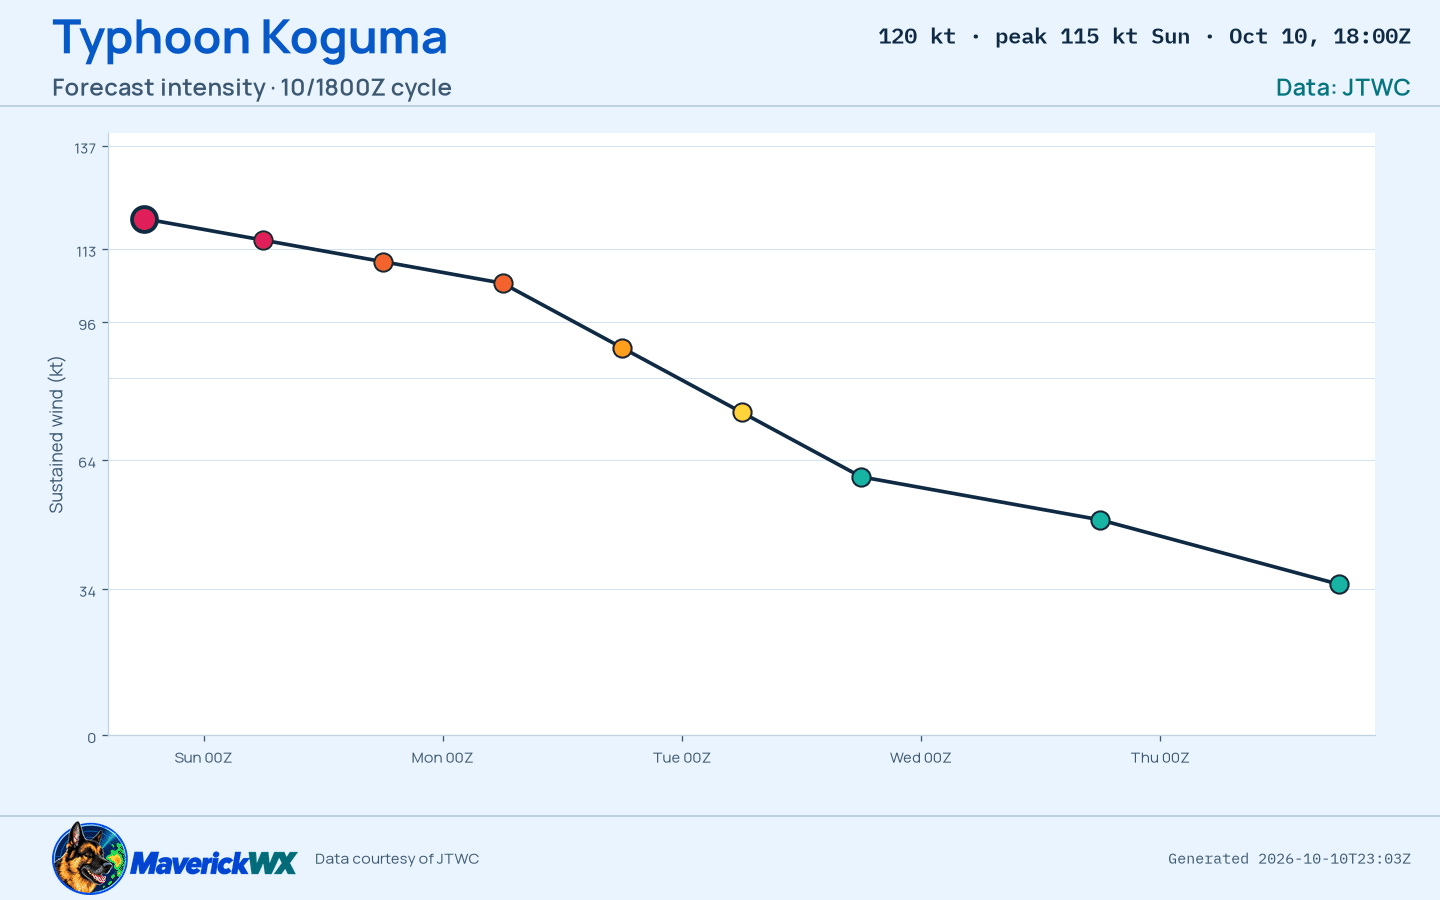
Task: Click the Data courtesy of JTWC credit
Action: [397, 859]
